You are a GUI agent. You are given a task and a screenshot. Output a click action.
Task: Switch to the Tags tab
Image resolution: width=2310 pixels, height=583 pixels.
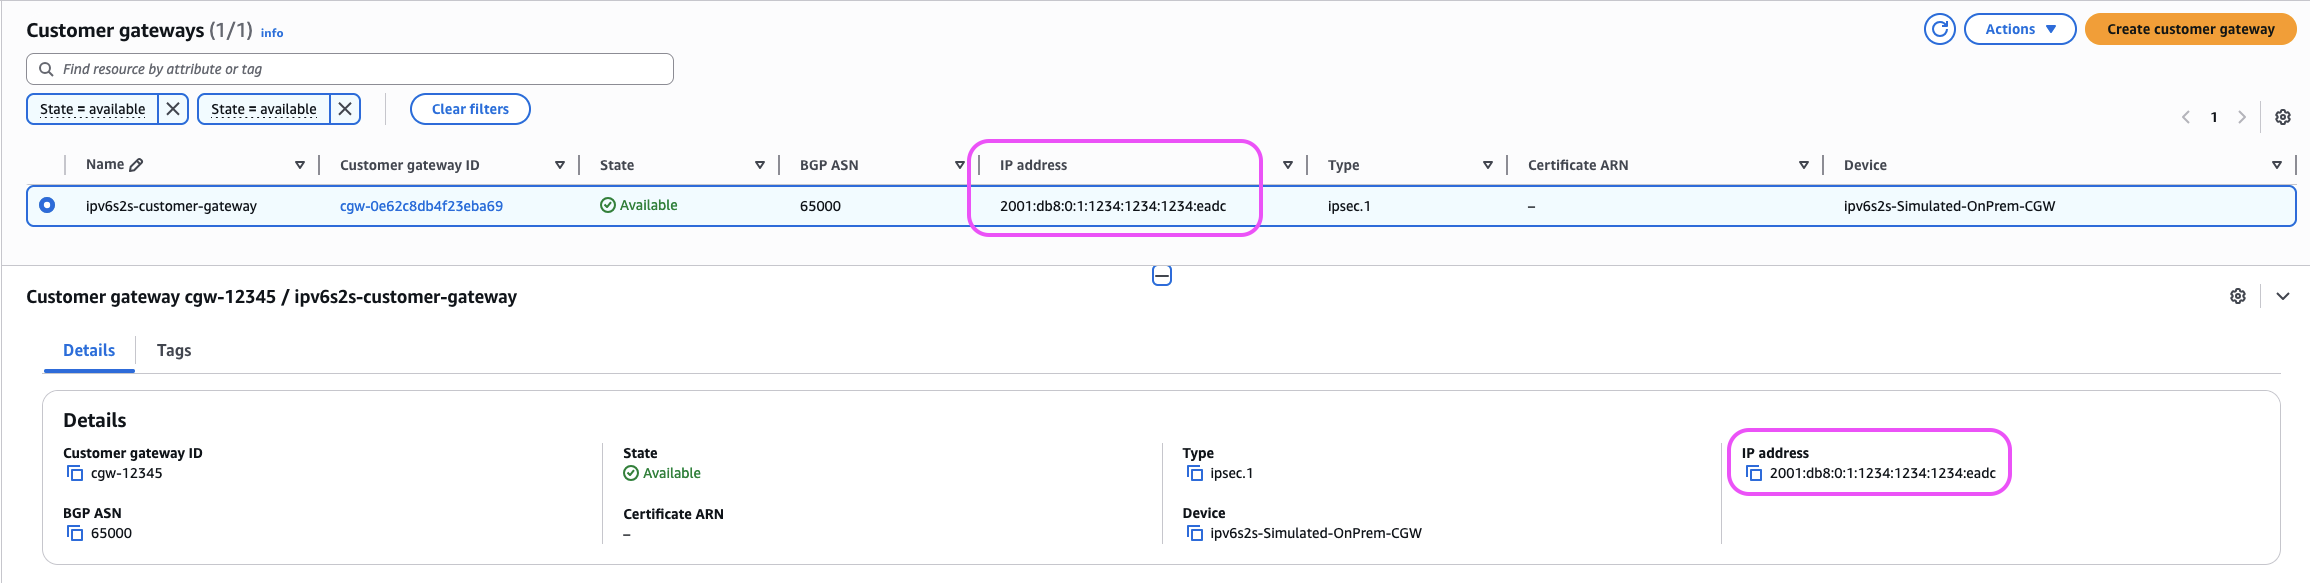174,350
